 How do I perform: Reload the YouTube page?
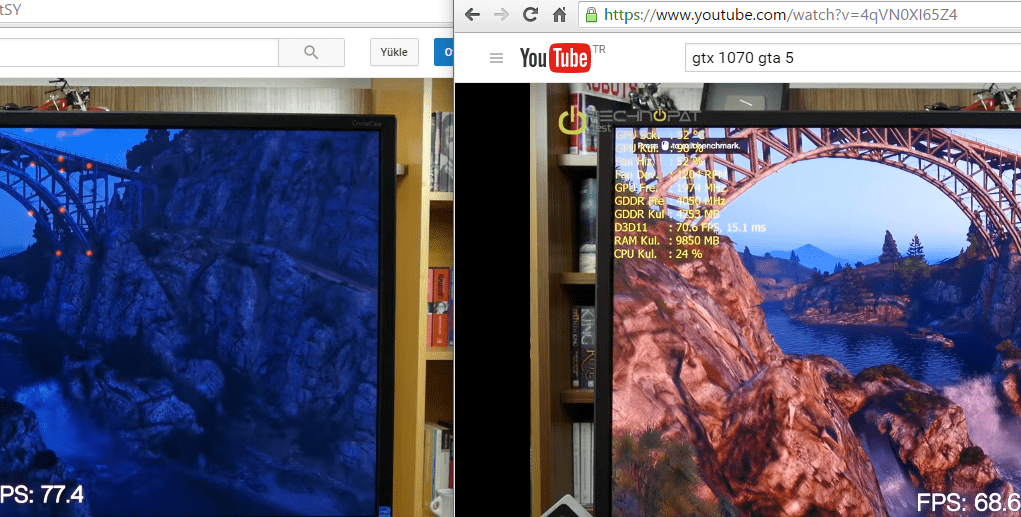[530, 14]
